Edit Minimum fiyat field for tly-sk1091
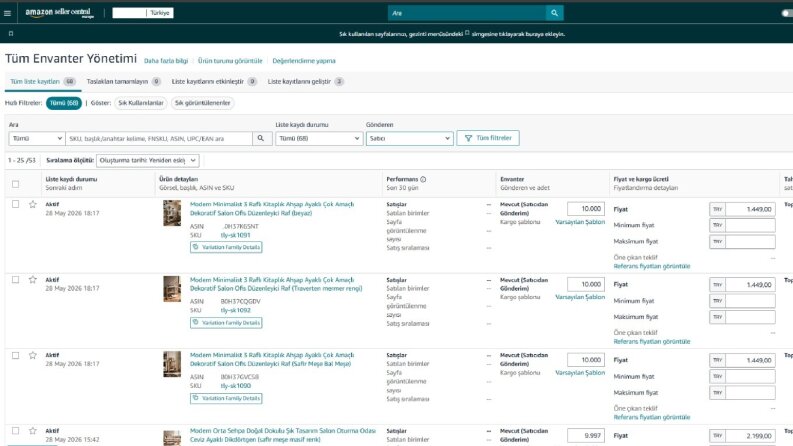Image resolution: width=793 pixels, height=446 pixels. click(750, 225)
